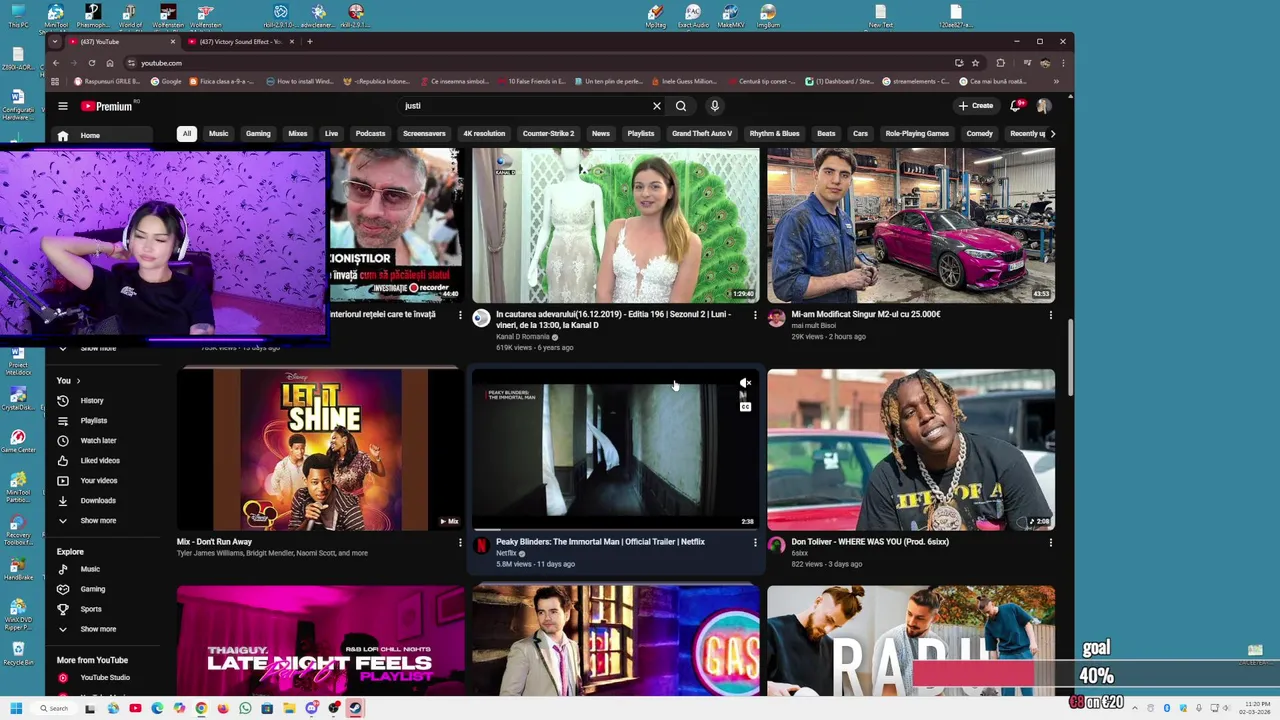Select the All filter chip
Viewport: 1280px width, 720px height.
pyautogui.click(x=186, y=134)
